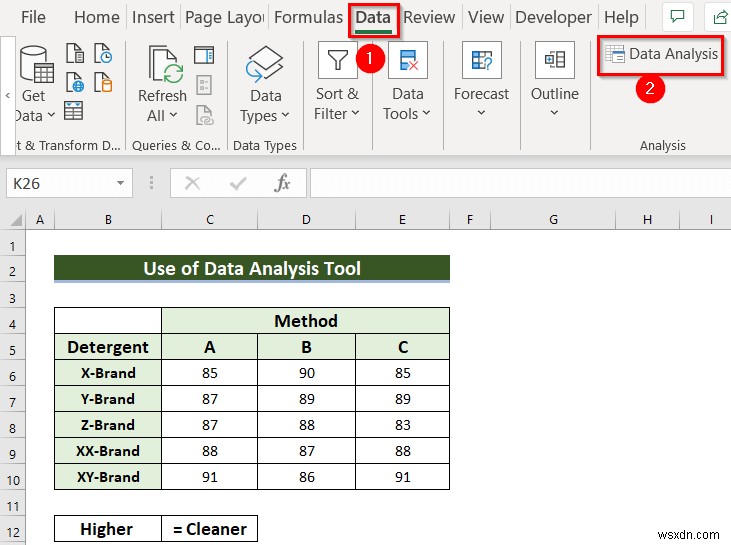This screenshot has width=731, height=545.
Task: Expand the Outline dropdown chevron
Action: [x=554, y=113]
